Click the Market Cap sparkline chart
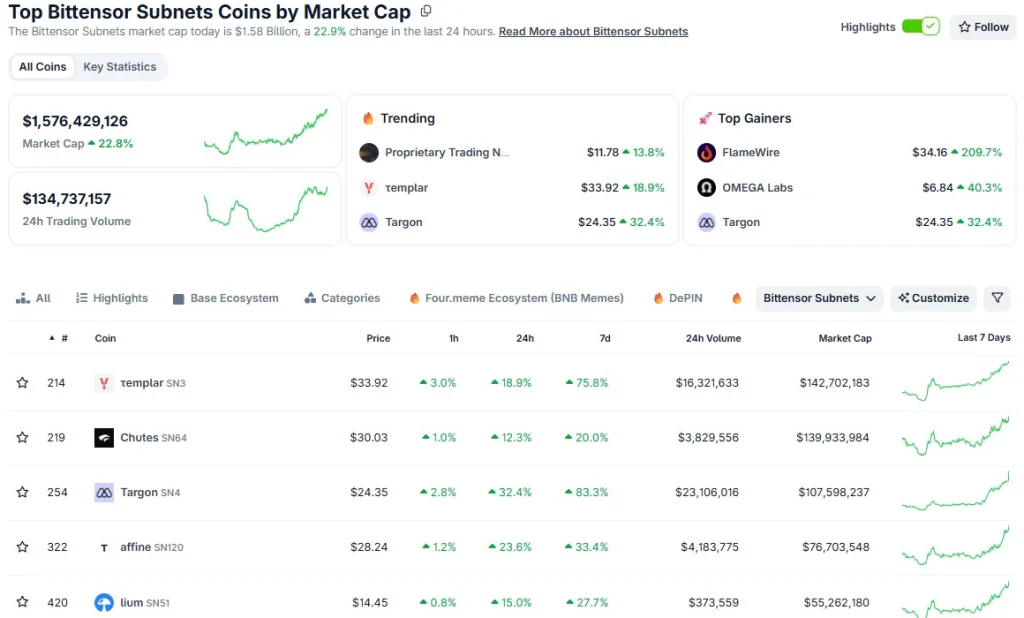 (265, 132)
